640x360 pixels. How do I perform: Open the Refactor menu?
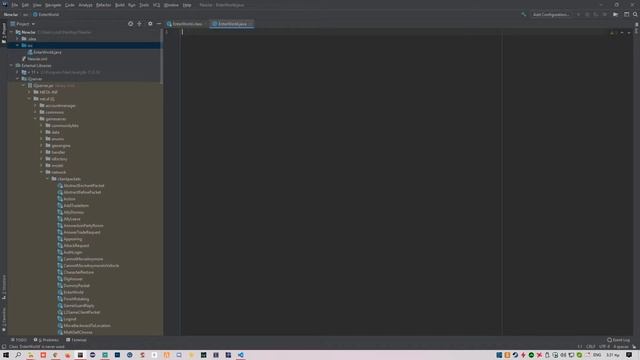coord(103,5)
